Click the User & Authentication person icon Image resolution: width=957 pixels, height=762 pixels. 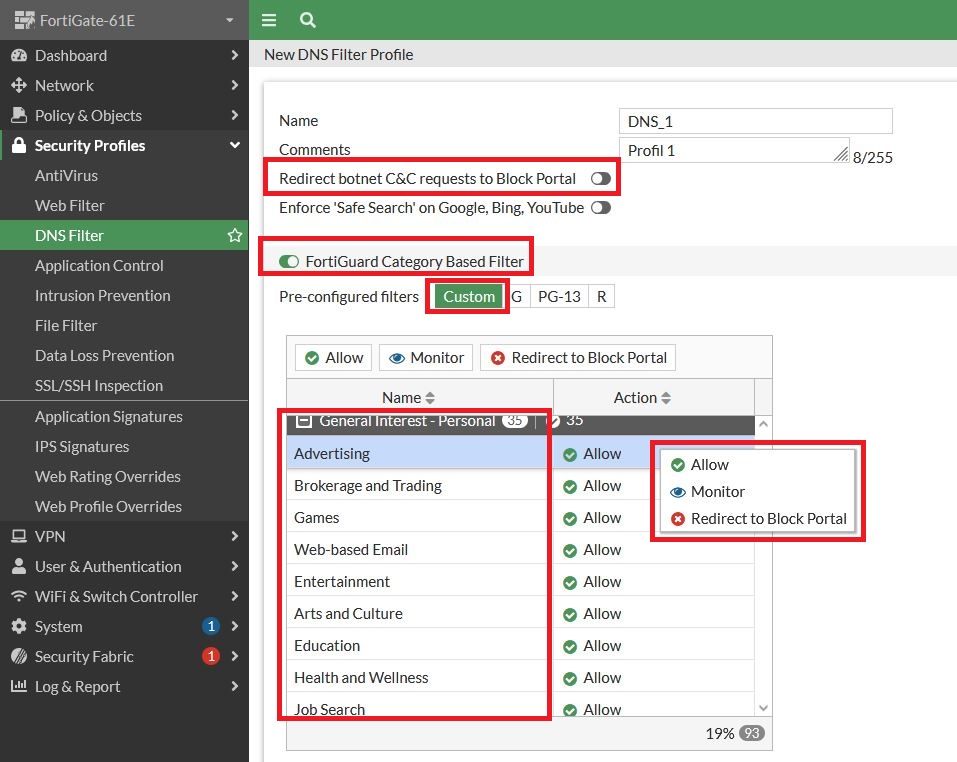pyautogui.click(x=19, y=566)
